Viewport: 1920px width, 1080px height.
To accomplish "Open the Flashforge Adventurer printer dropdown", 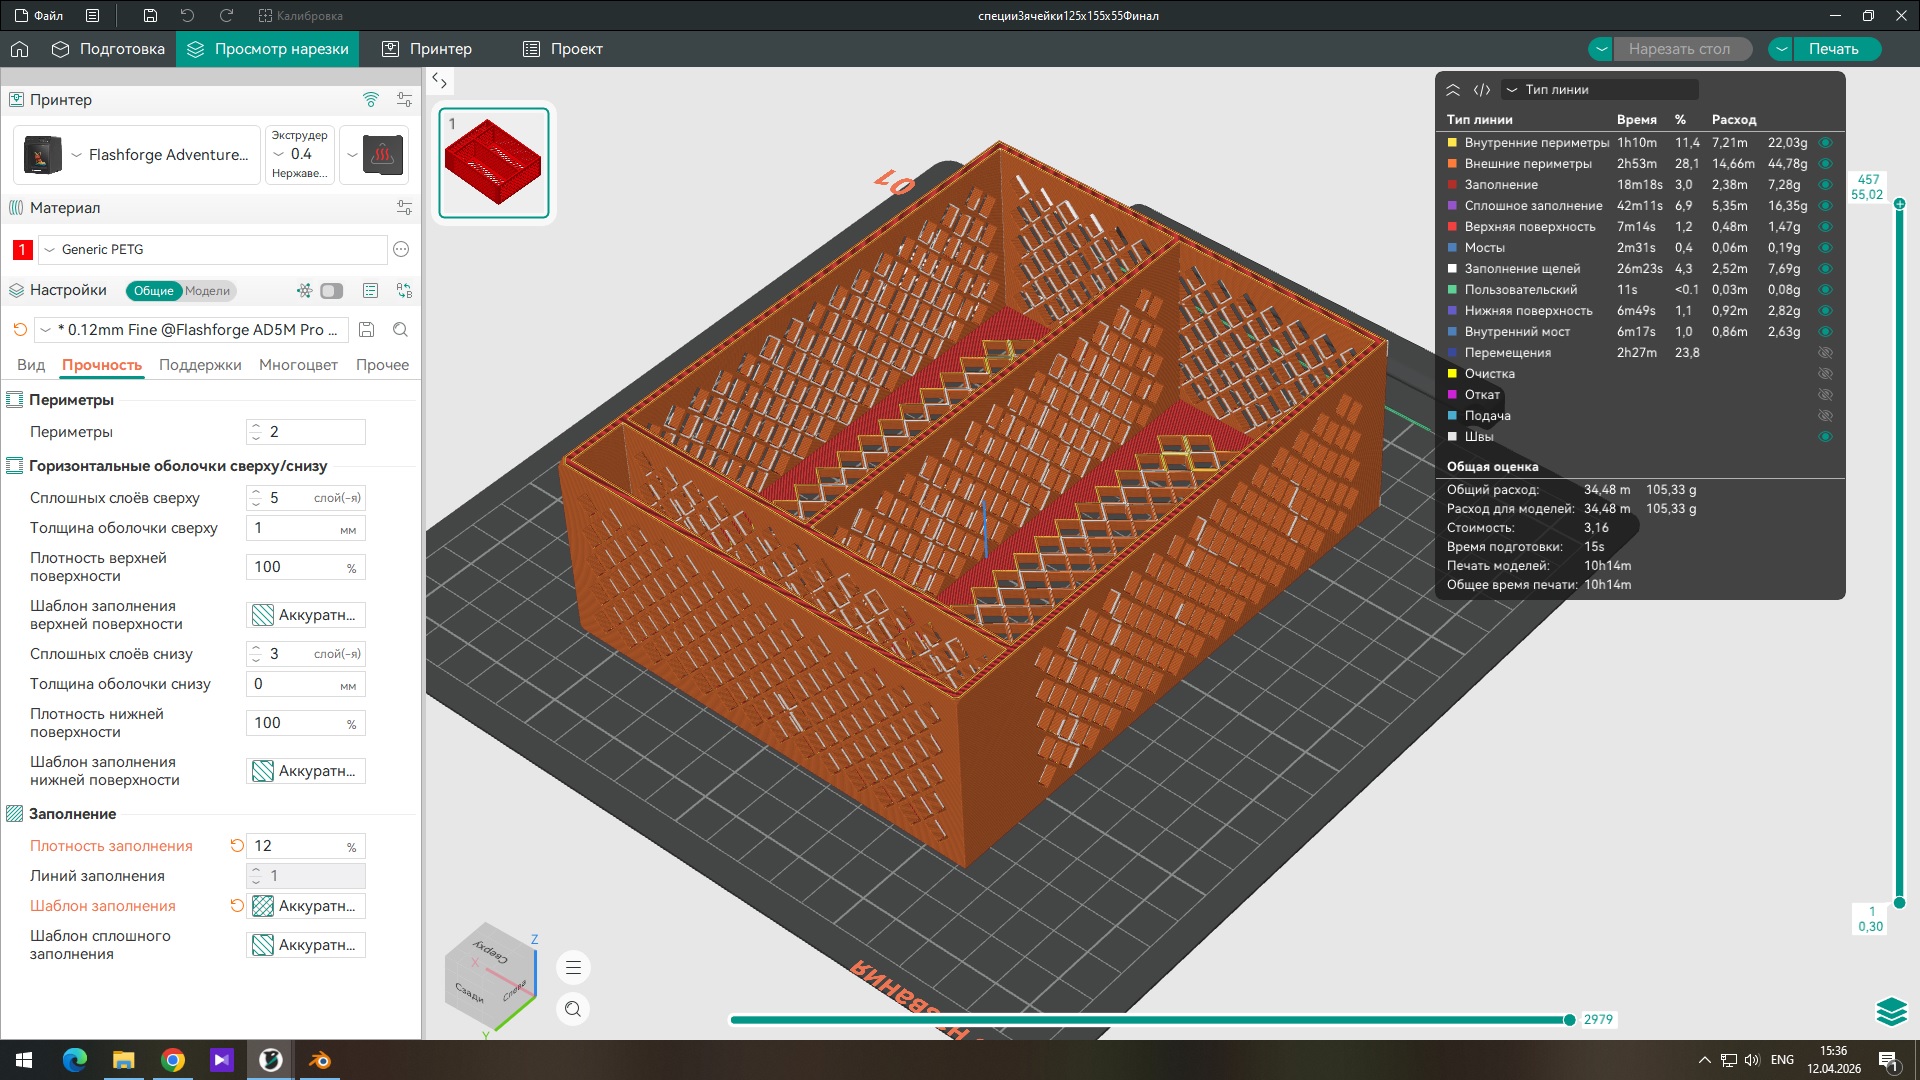I will tap(137, 155).
